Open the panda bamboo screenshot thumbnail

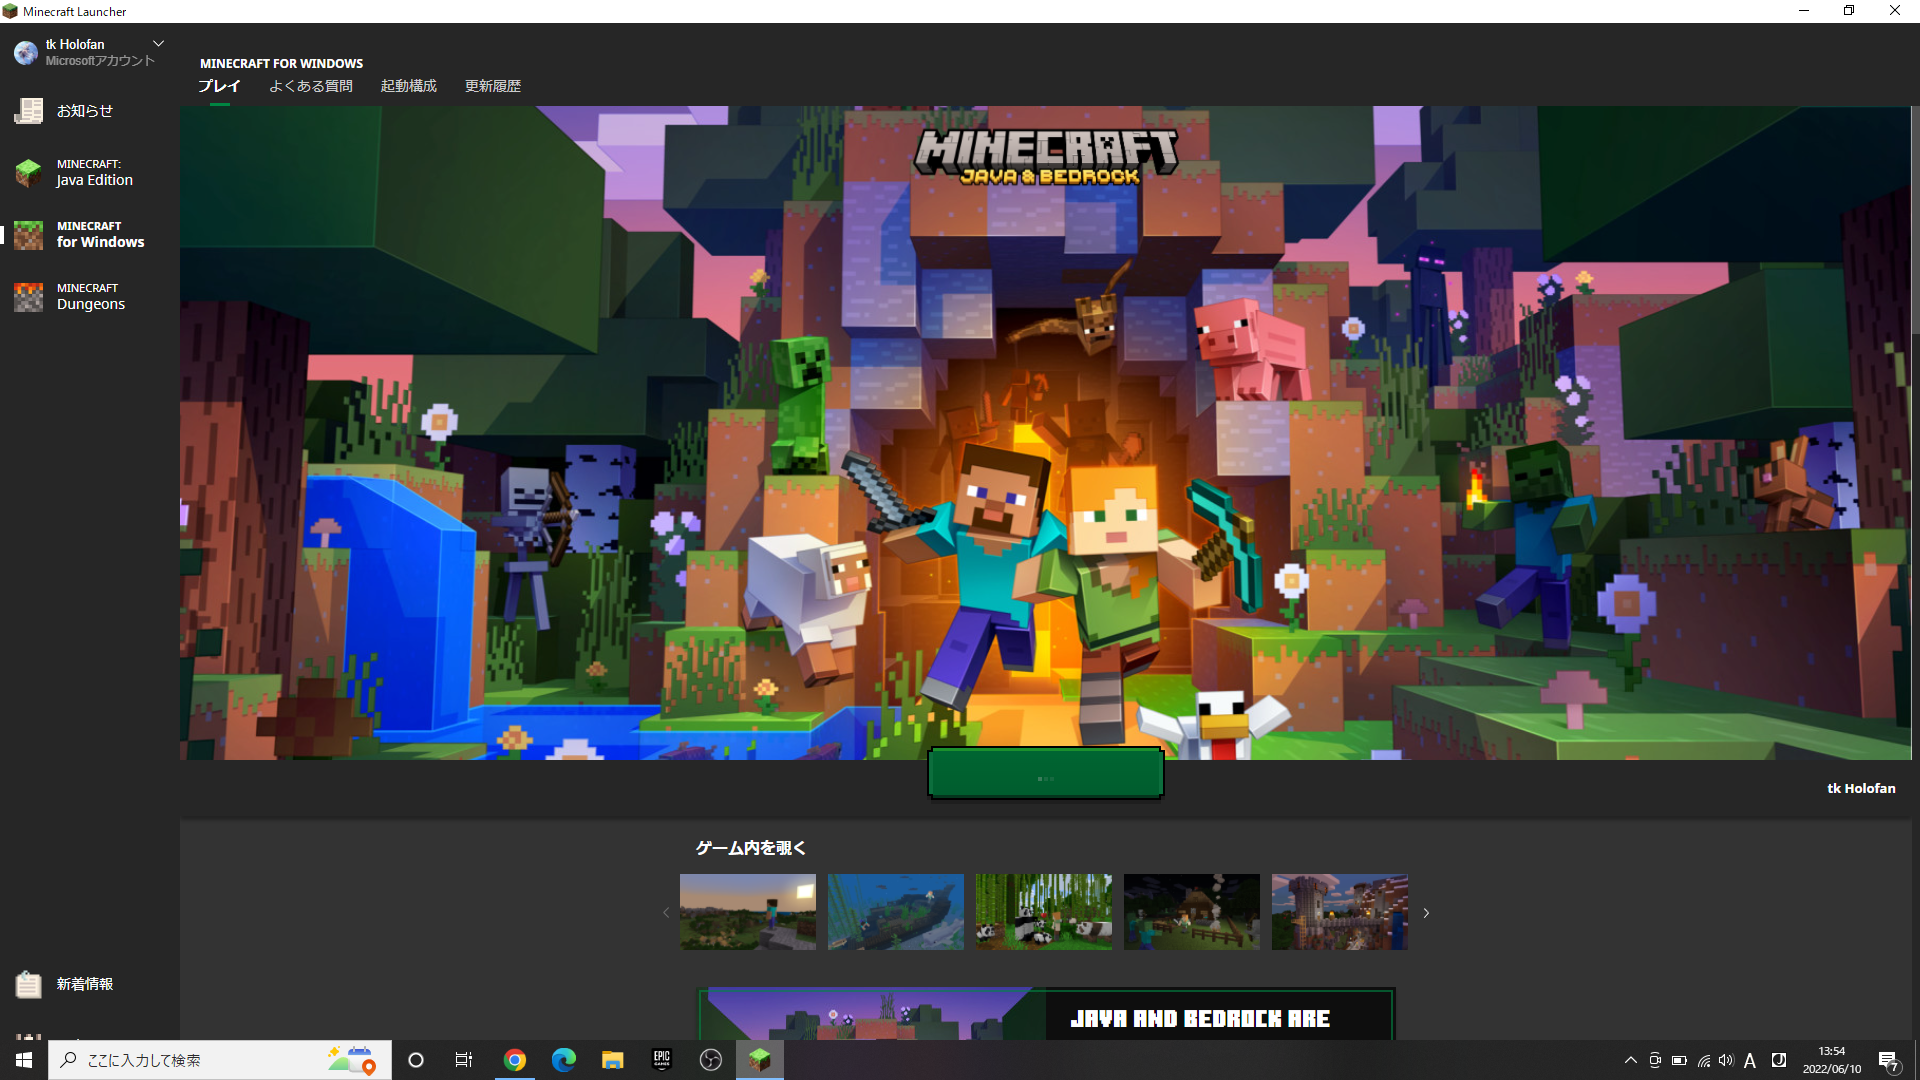tap(1043, 912)
